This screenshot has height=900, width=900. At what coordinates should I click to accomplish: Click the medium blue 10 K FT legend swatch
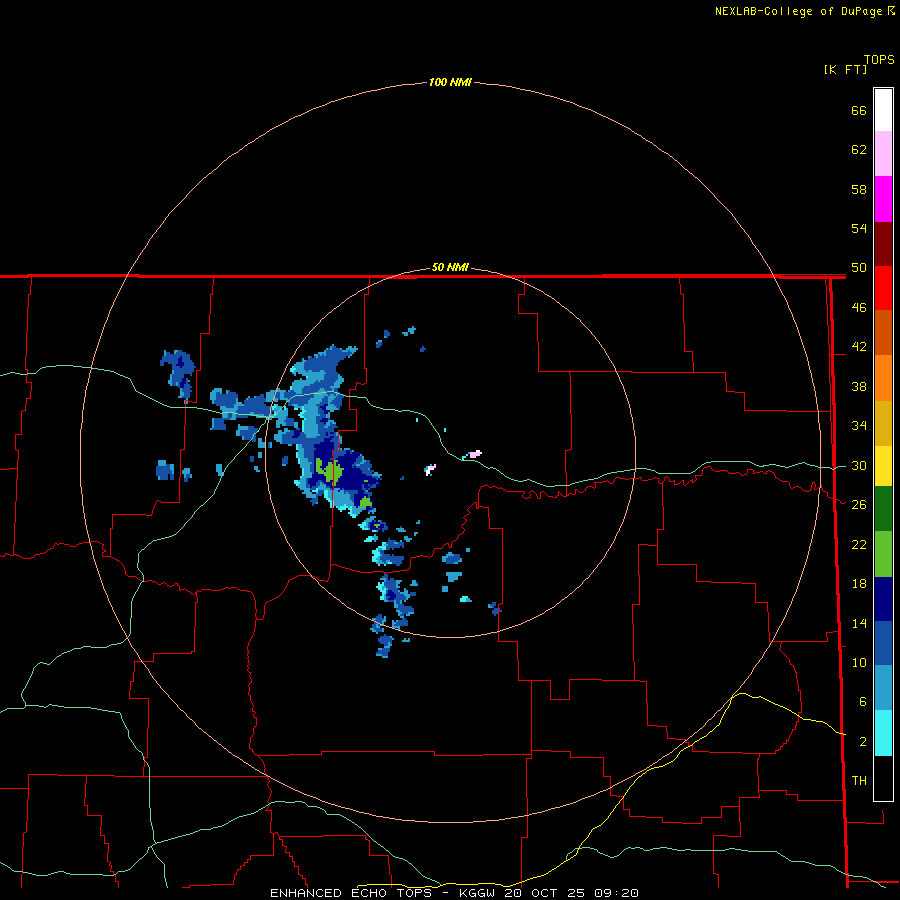pos(883,643)
